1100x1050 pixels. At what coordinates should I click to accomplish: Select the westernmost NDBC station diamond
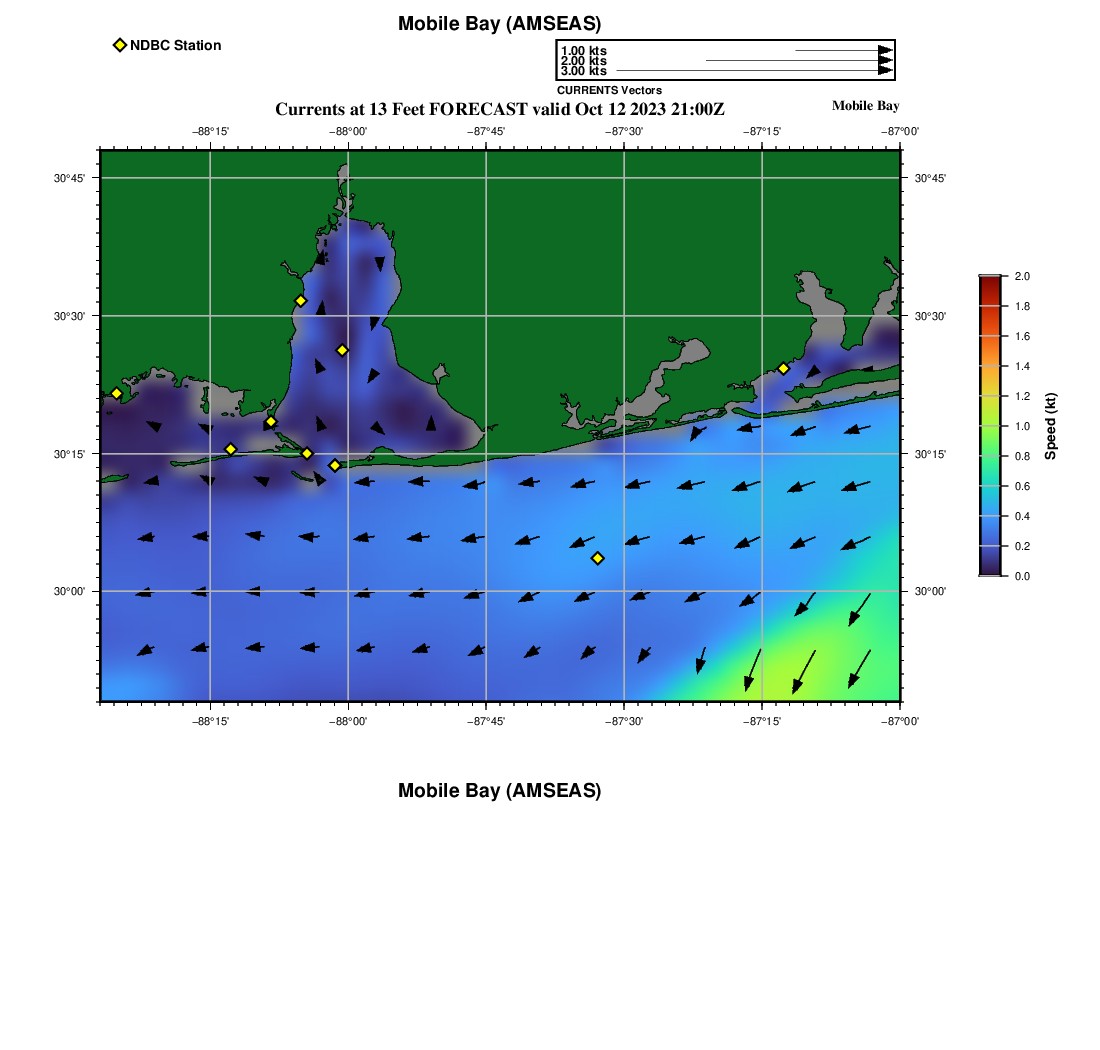(x=116, y=393)
